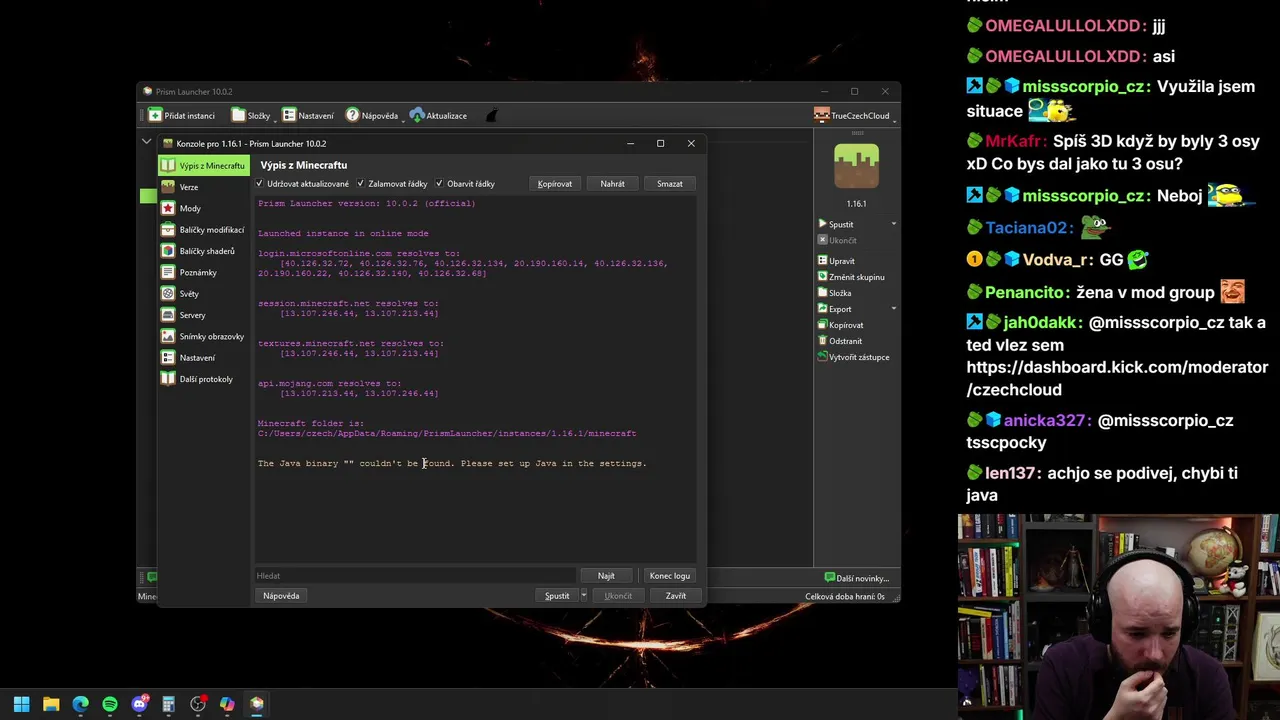The image size is (1280, 720).
Task: Select Výpis z Minecraftu page
Action: pos(203,166)
